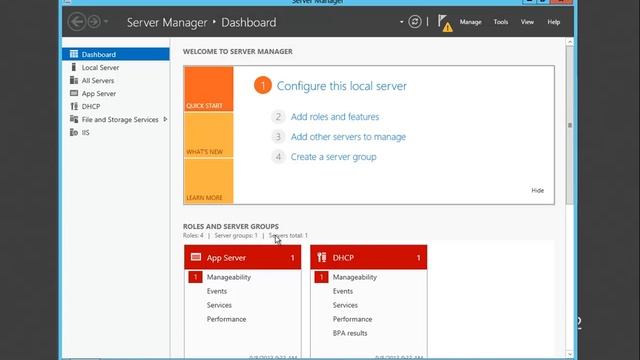Click the App Server tile header icon
The width and height of the screenshot is (640, 360).
coord(196,257)
